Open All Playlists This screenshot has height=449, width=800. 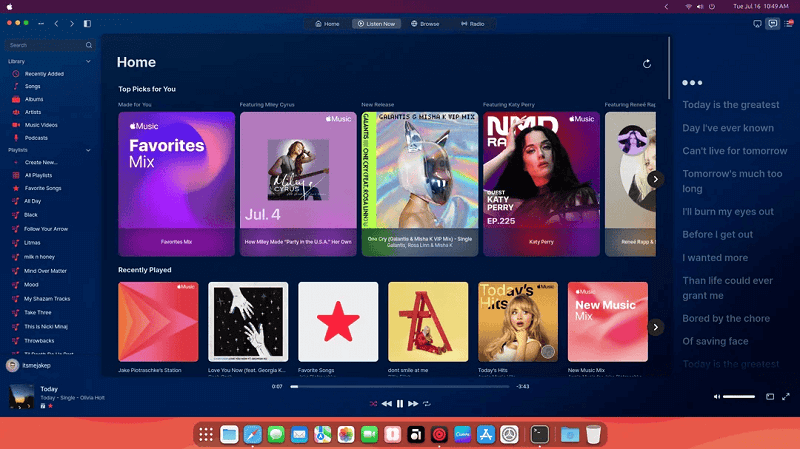point(38,176)
